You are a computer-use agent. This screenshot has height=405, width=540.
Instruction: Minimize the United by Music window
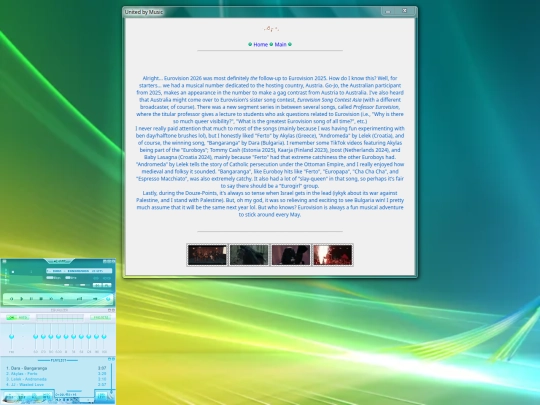(x=388, y=11)
